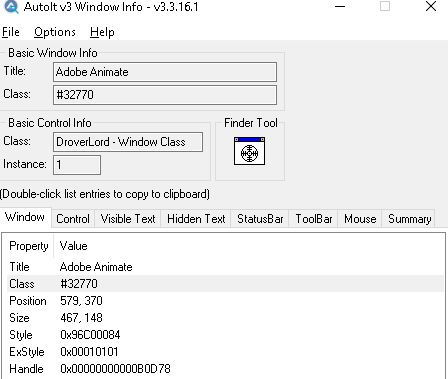The height and width of the screenshot is (379, 448).
Task: Switch to the Visible Text tab
Action: (x=128, y=219)
